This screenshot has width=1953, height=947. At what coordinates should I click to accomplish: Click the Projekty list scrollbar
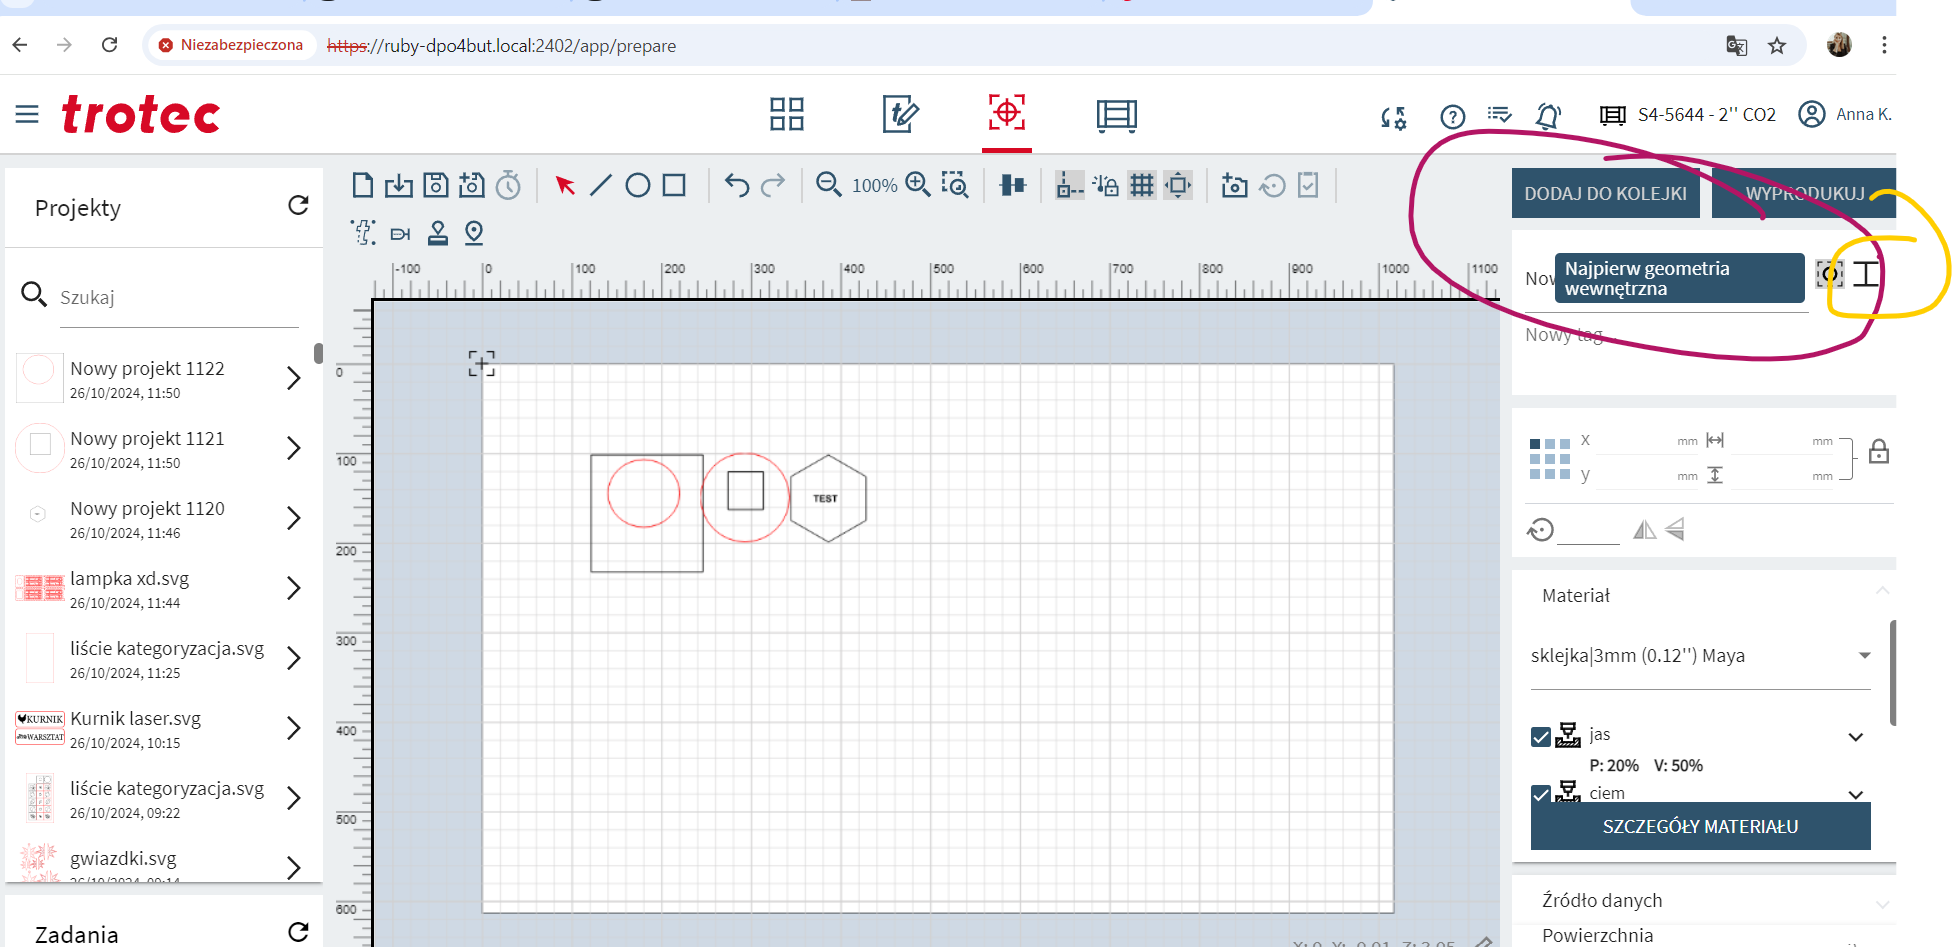click(x=318, y=353)
